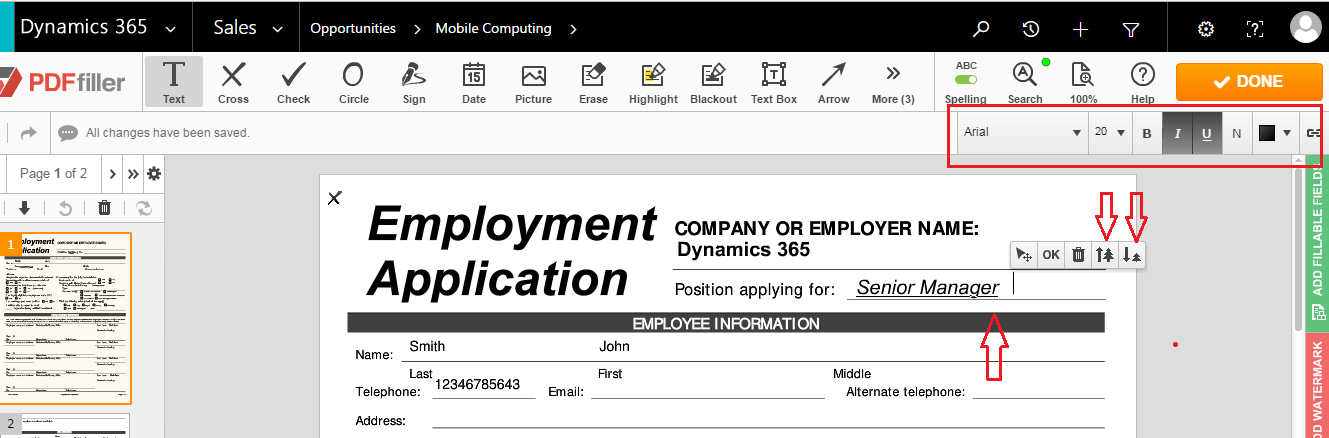Select the Picture tool
1329x438 pixels.
[533, 81]
